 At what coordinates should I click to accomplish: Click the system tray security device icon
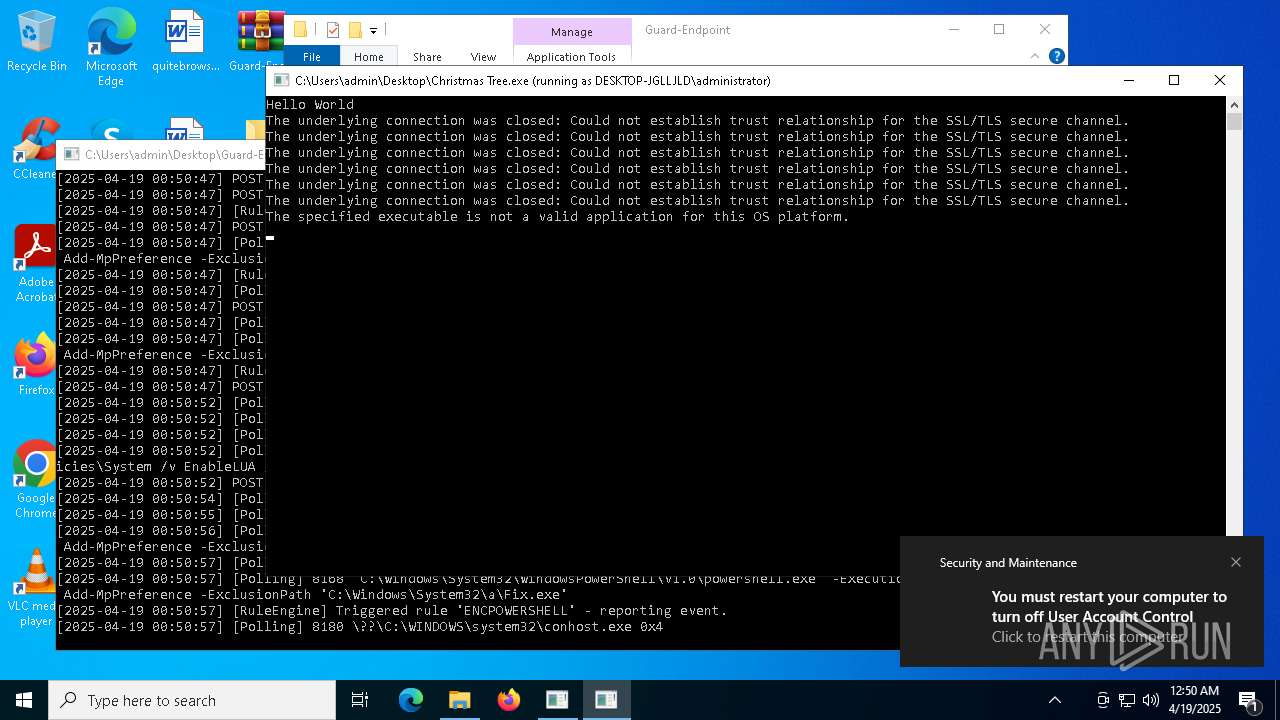(x=1103, y=700)
